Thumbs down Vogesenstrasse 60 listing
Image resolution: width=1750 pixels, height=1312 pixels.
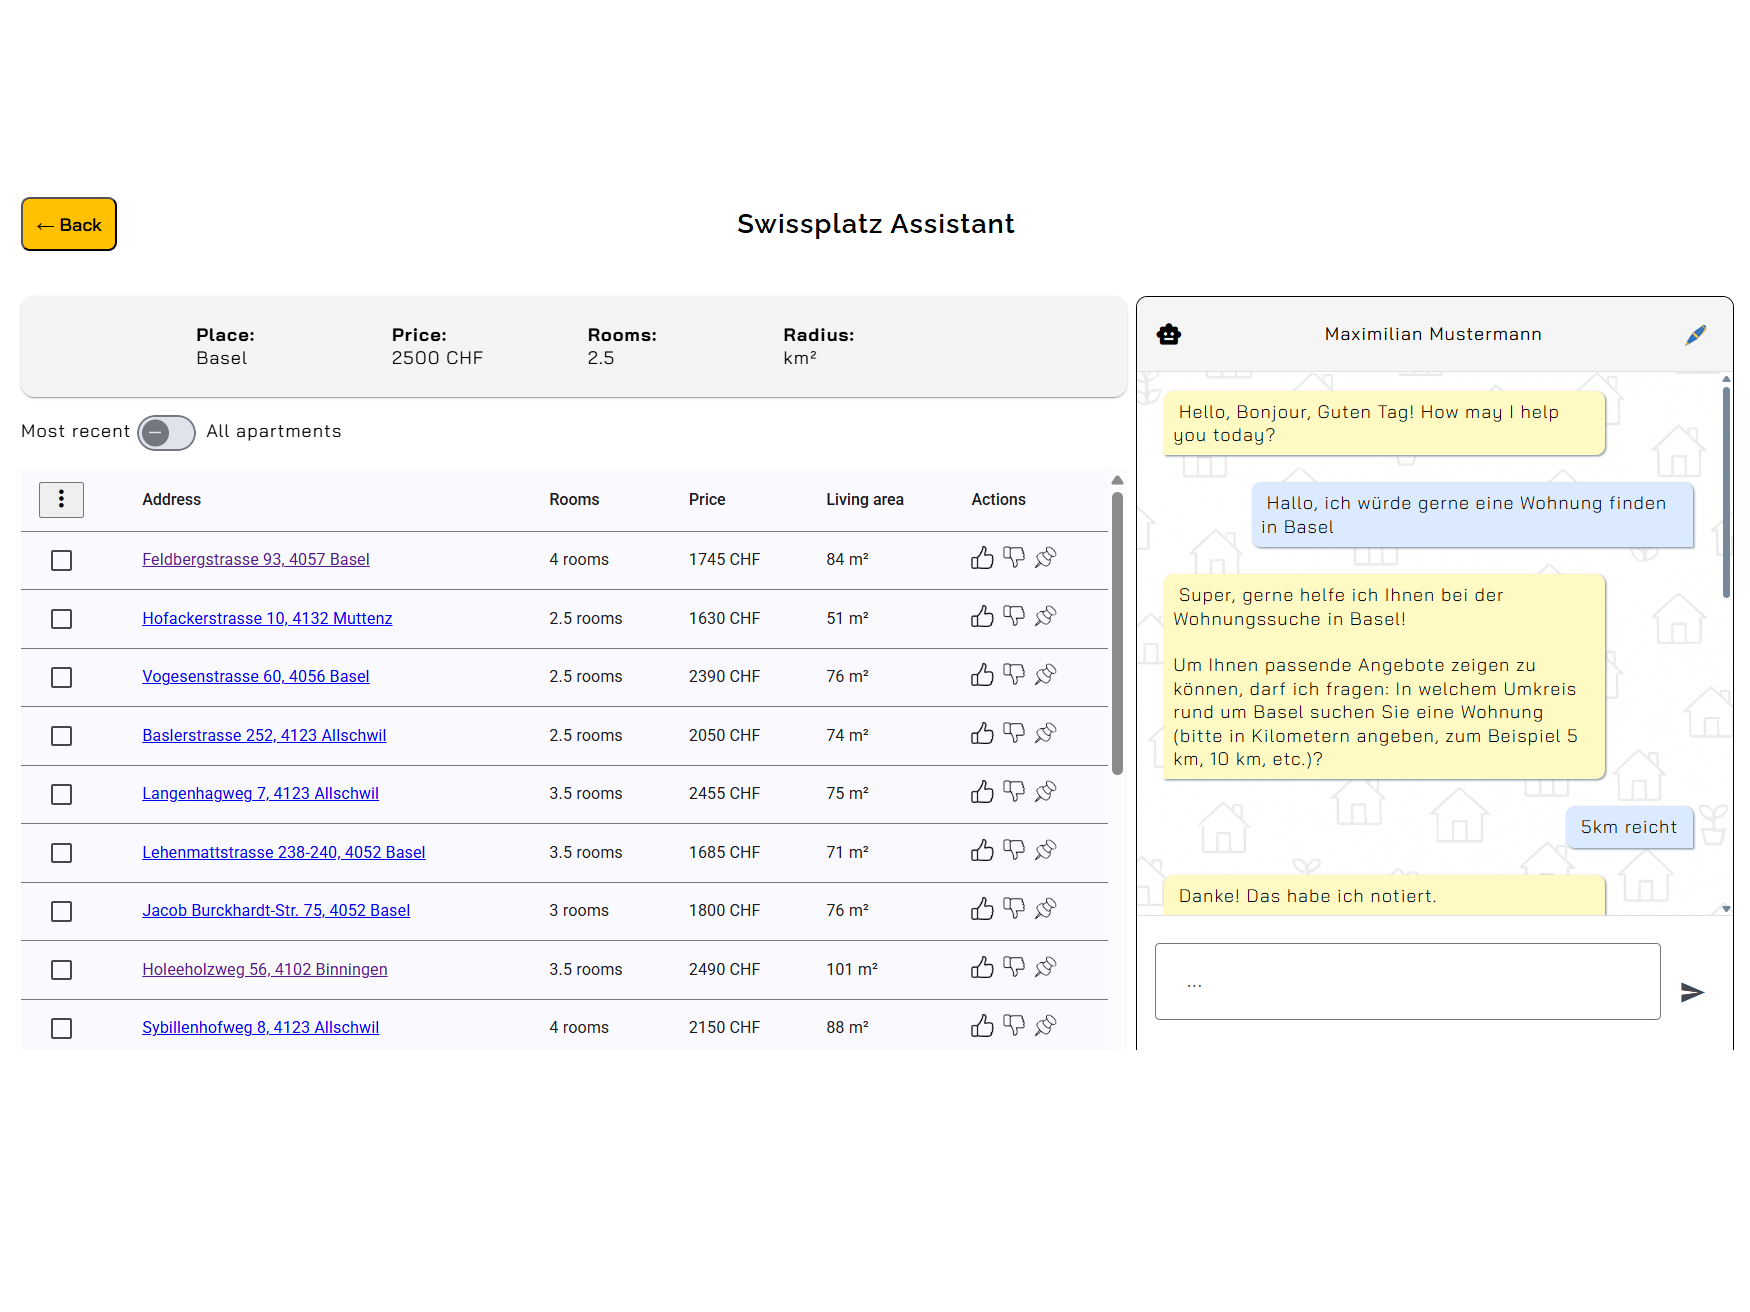point(1014,675)
